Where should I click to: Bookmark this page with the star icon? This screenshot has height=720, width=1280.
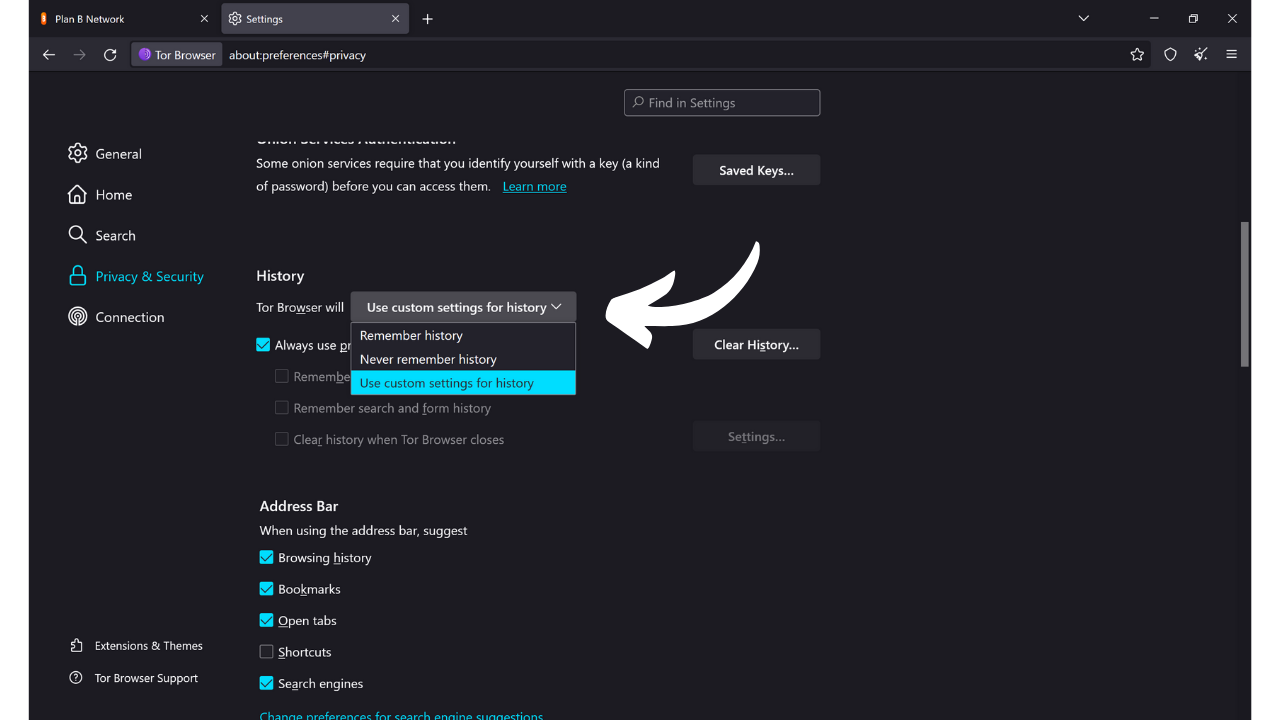pyautogui.click(x=1137, y=55)
